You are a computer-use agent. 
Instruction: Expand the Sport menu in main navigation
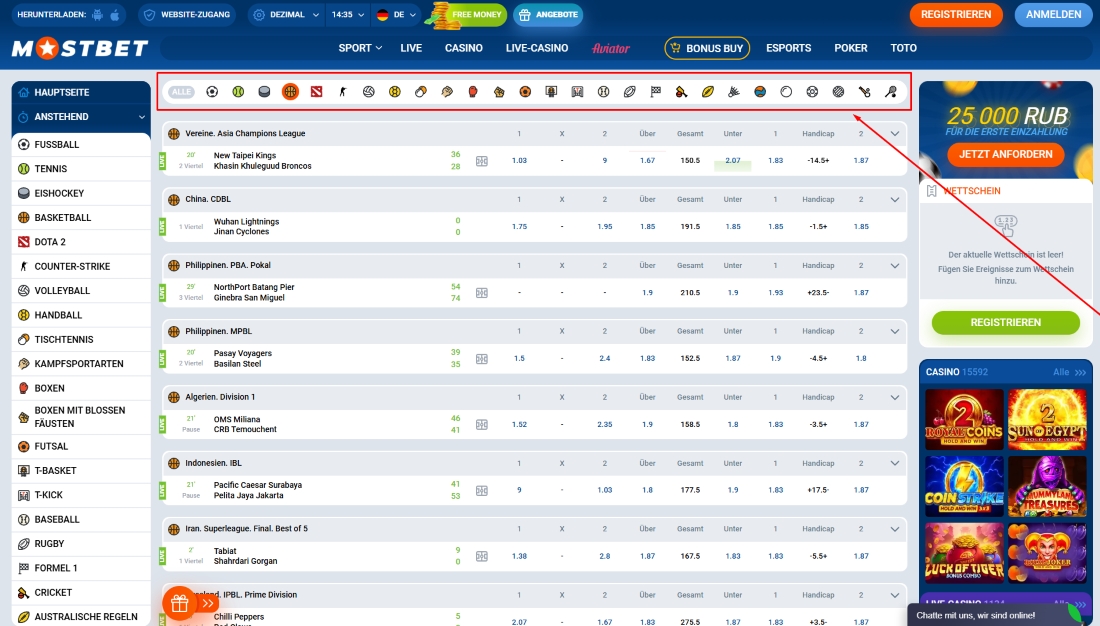360,48
